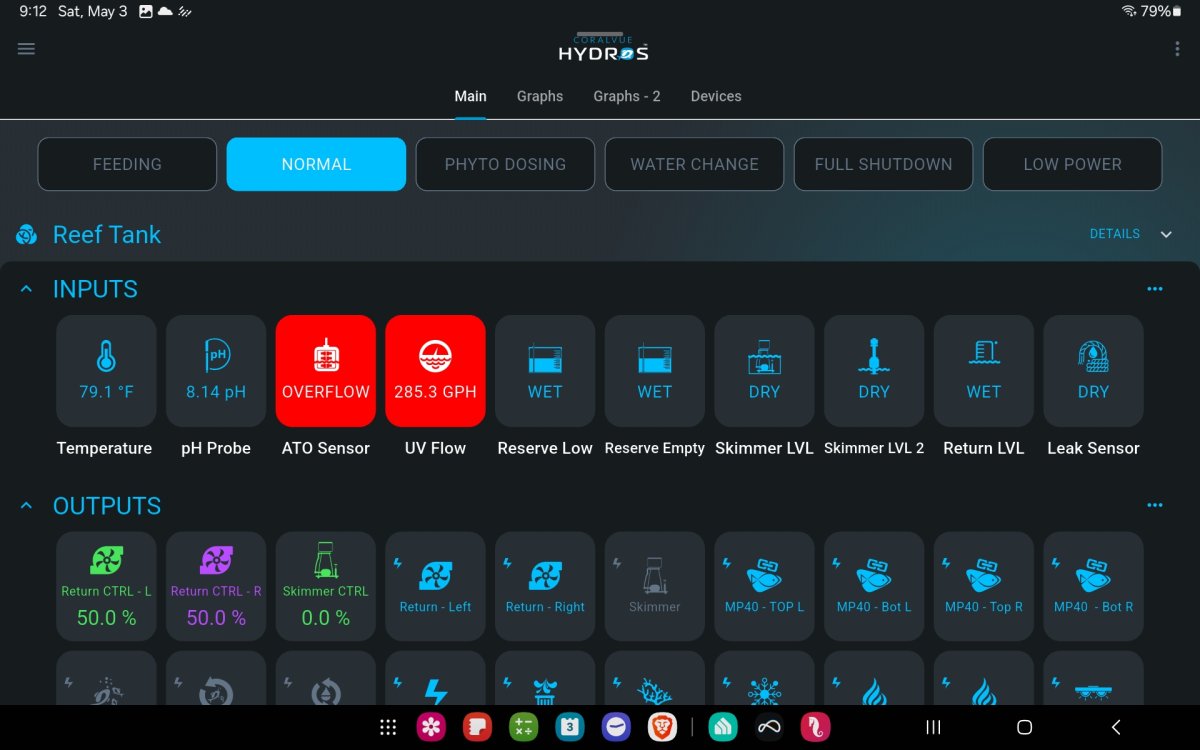Open the Skimmer LVL sensor tile
This screenshot has height=750, width=1200.
pos(764,371)
